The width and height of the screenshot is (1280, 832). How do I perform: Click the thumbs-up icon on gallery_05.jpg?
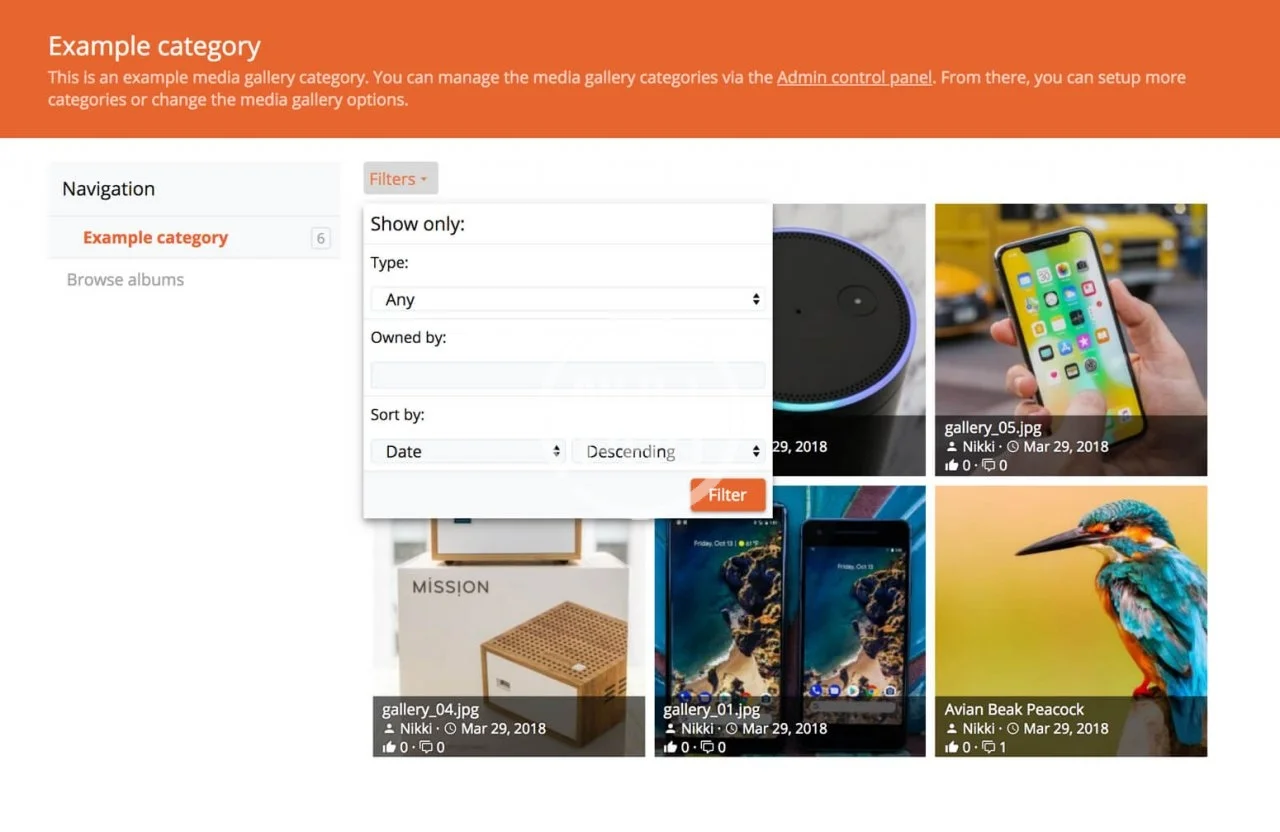951,466
